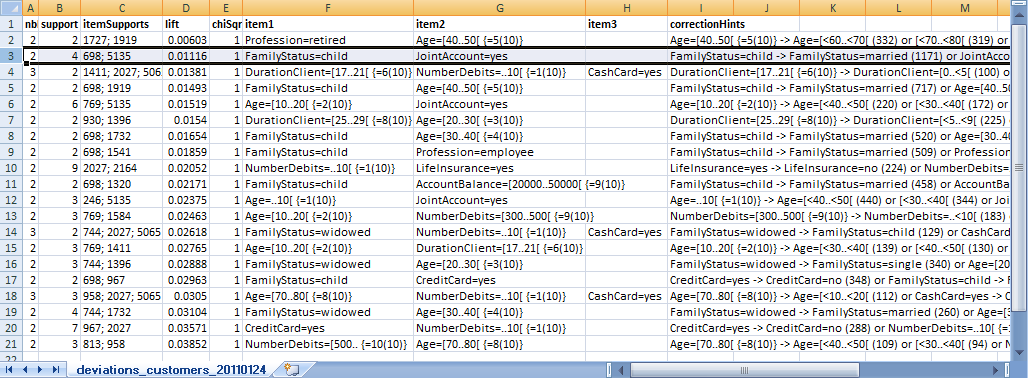1028x378 pixels.
Task: Click the 'correctionHints' header cell
Action: (701, 24)
